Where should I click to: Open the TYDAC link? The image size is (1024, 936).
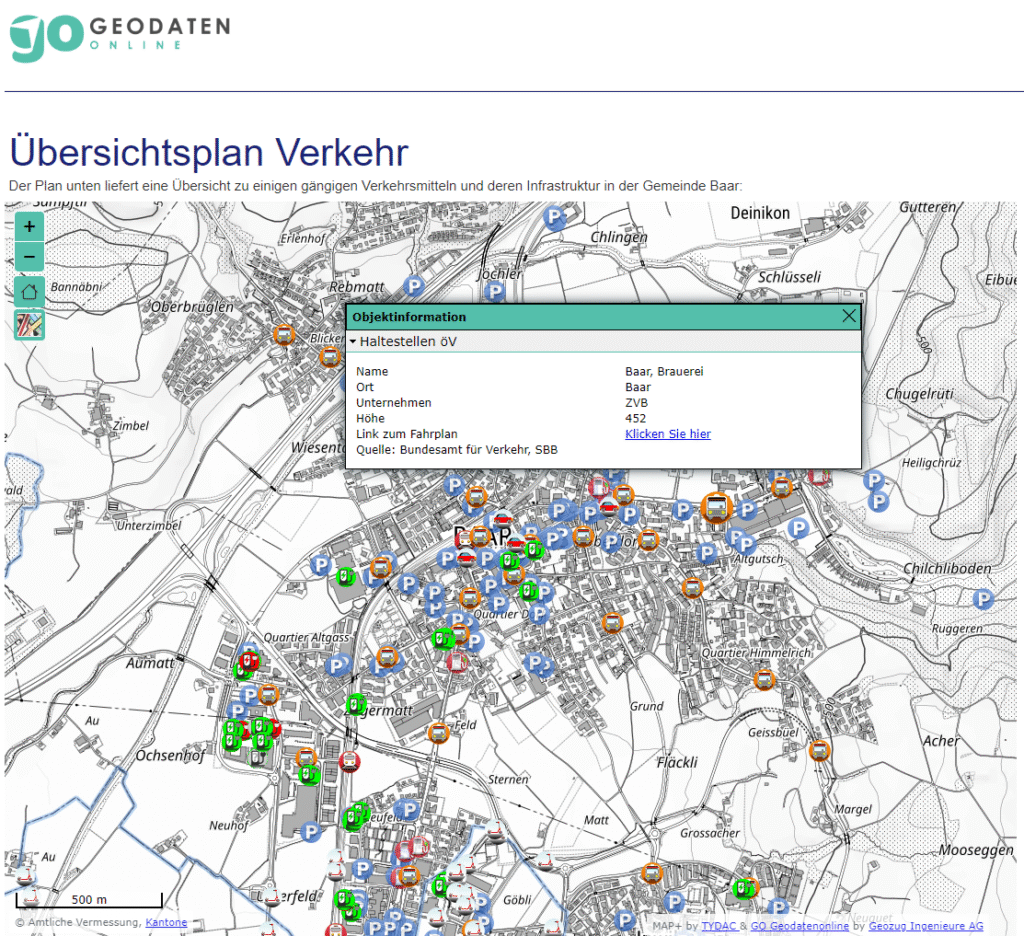coord(717,926)
